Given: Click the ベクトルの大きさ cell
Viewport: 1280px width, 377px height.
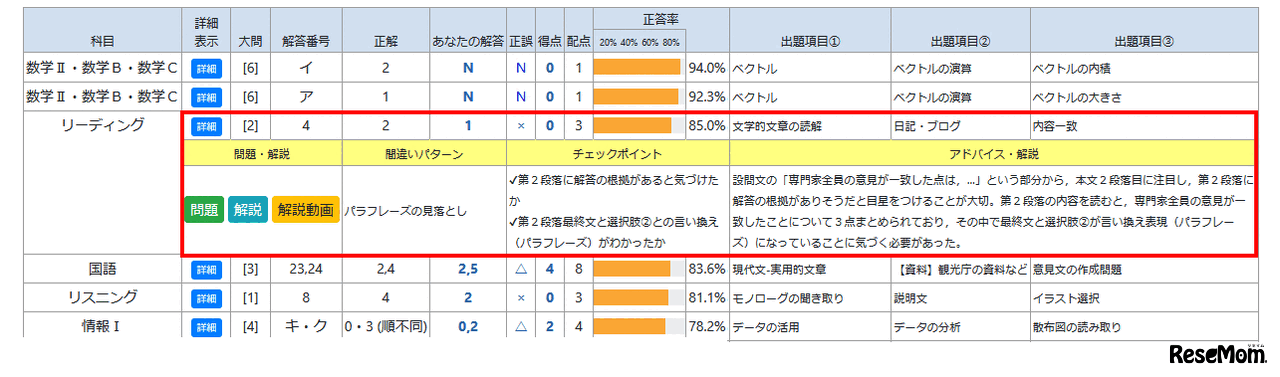Looking at the screenshot, I should pos(1143,97).
